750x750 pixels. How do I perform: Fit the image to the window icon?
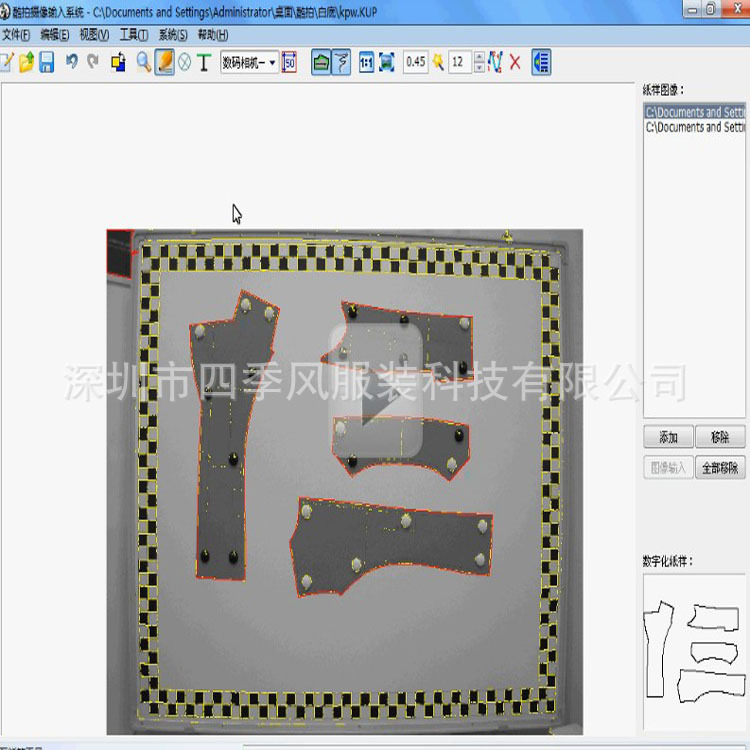coord(386,63)
